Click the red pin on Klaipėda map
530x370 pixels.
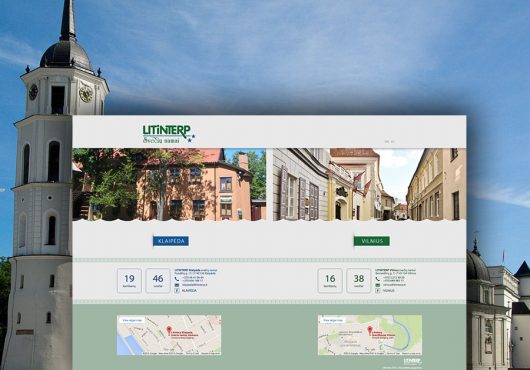click(x=169, y=330)
